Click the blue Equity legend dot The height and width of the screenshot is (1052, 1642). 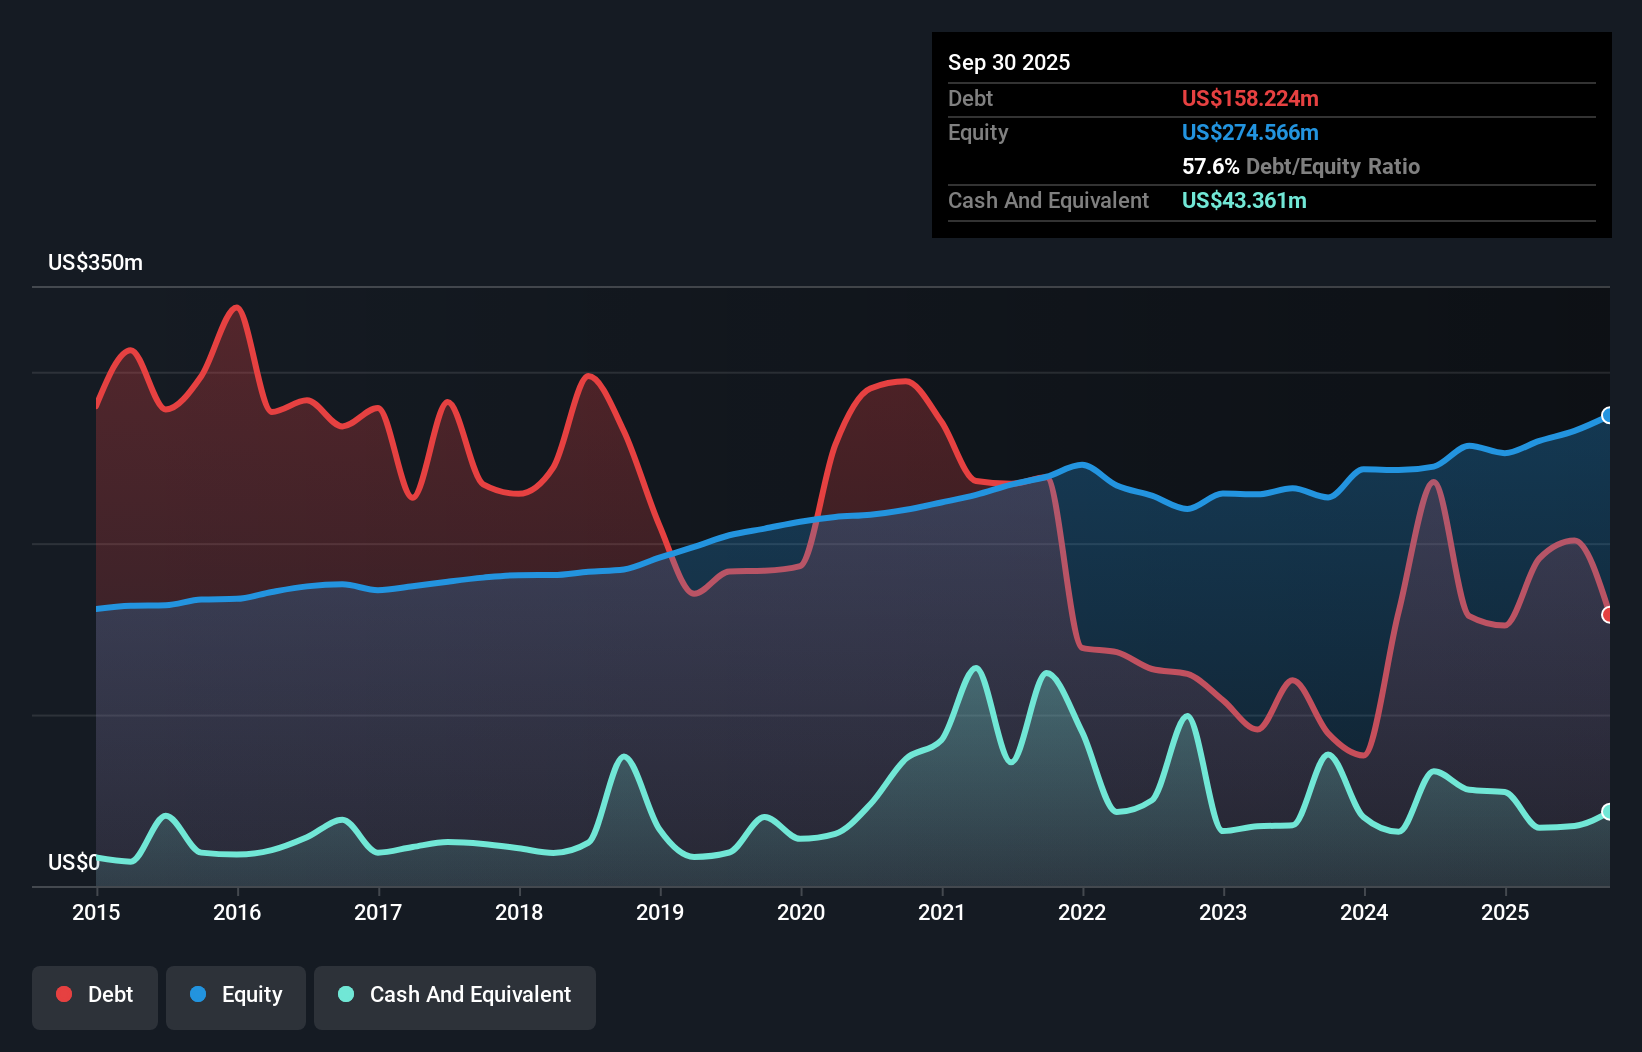point(198,994)
